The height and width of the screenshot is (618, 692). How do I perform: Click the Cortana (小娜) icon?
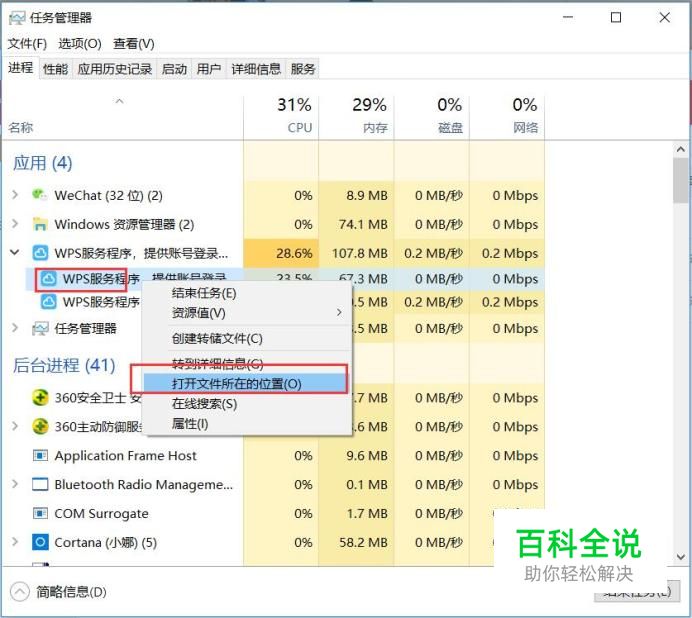click(x=40, y=542)
